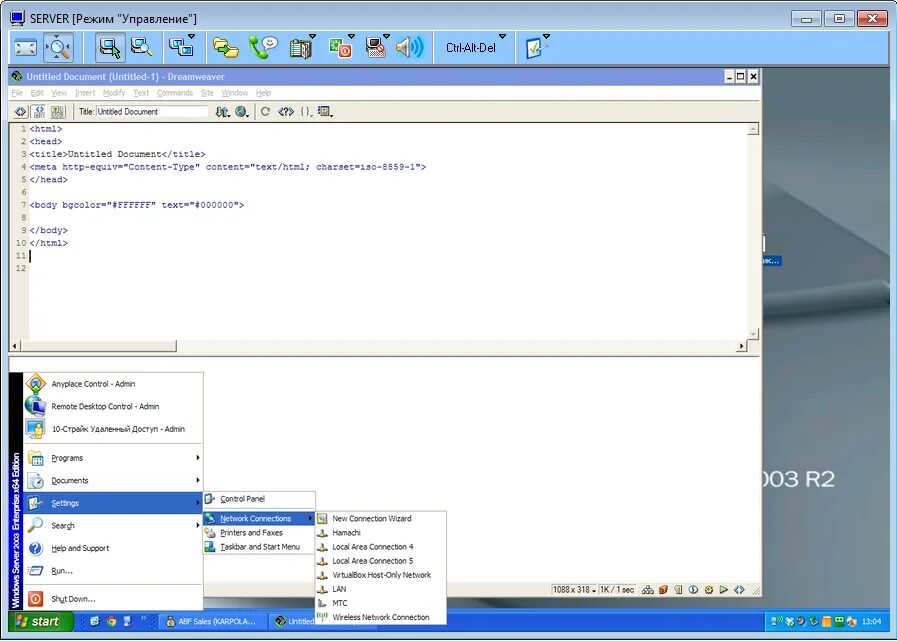This screenshot has height=641, width=897.
Task: Select Local Area Connection 4
Action: coord(381,547)
